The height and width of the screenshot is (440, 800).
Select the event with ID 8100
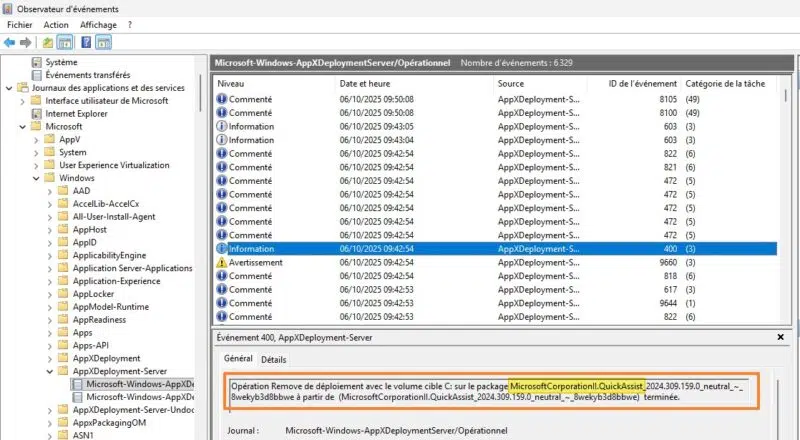(495, 113)
